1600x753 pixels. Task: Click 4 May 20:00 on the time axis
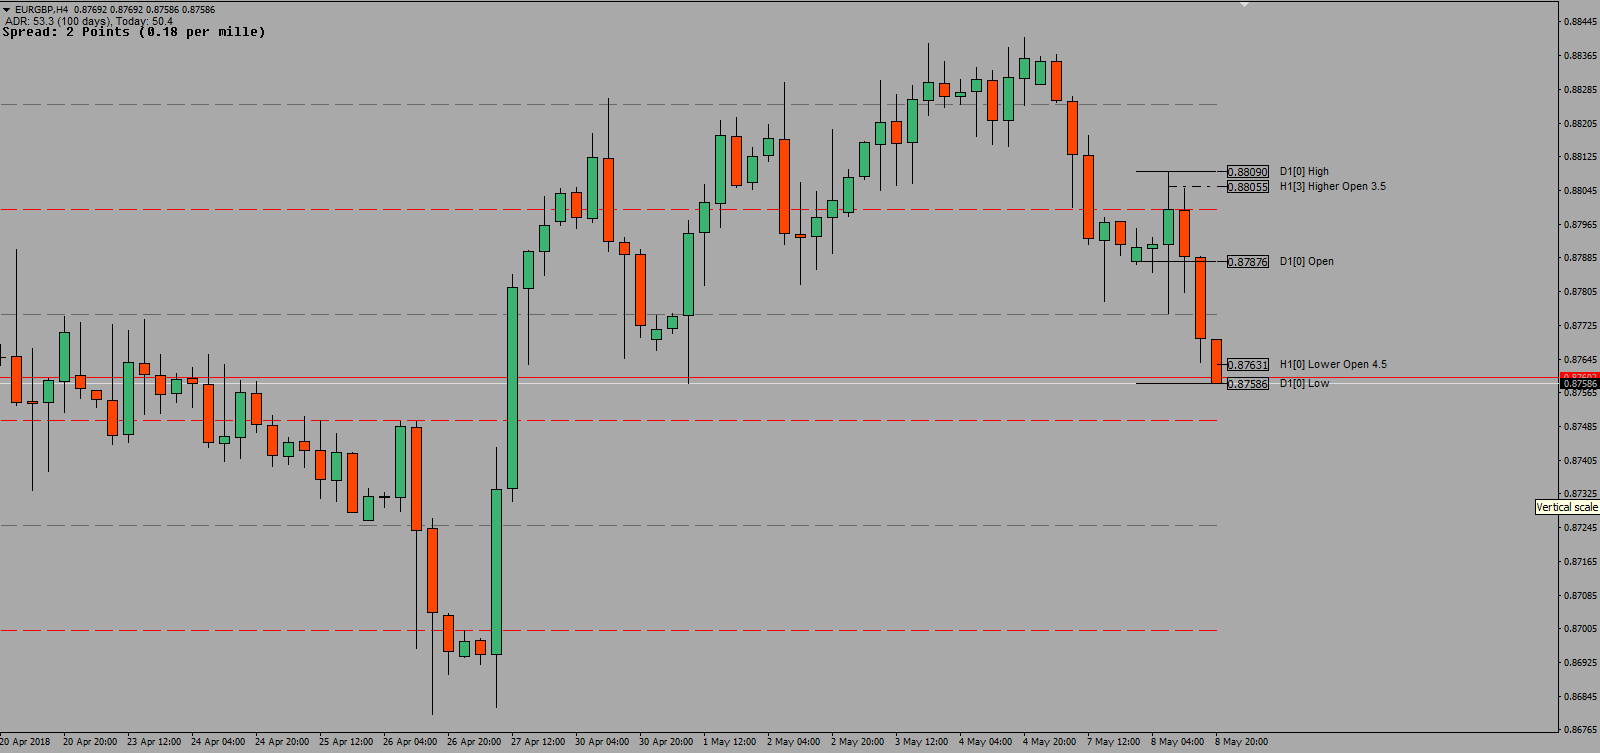1049,742
